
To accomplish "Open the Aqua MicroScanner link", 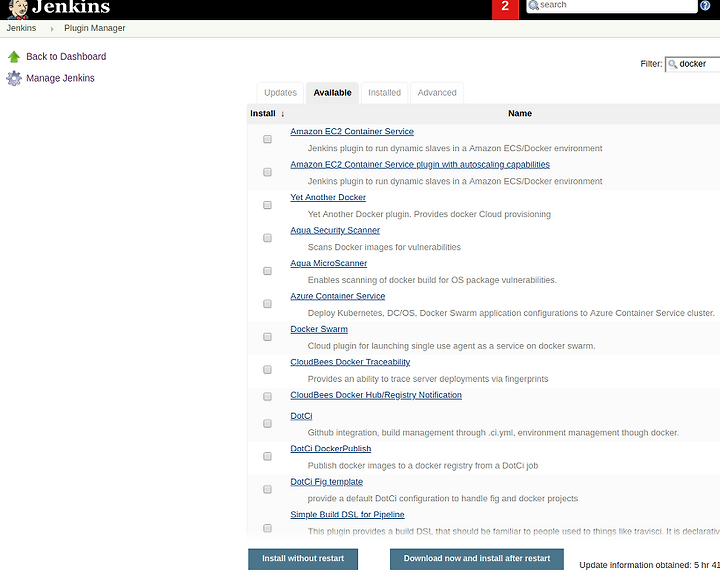I will click(x=328, y=263).
